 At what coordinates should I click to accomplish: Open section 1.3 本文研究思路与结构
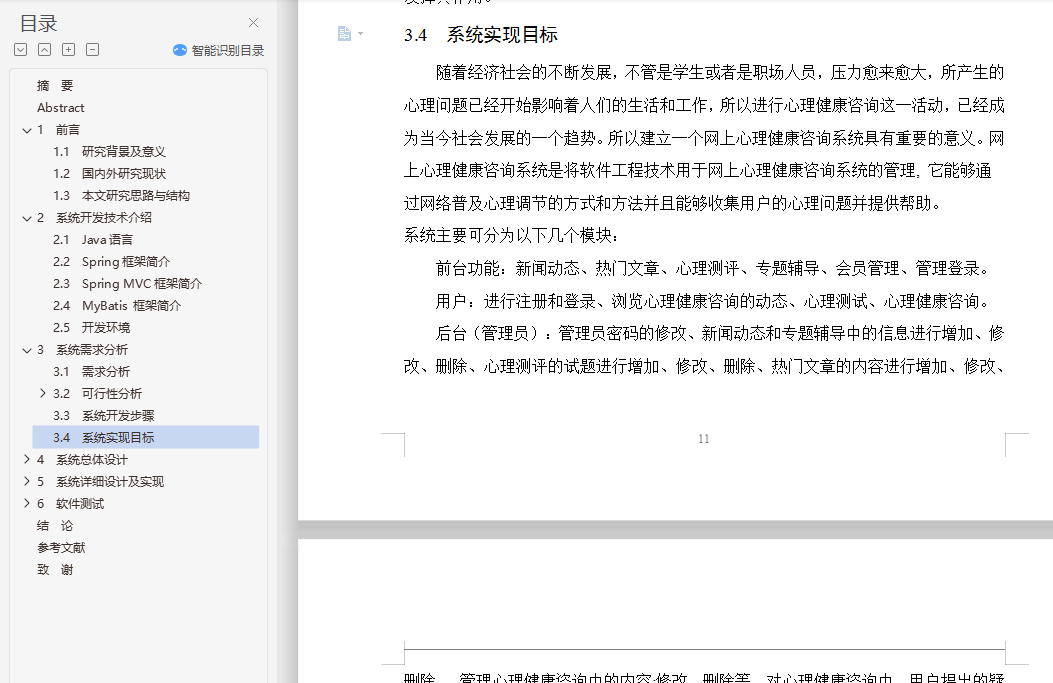pyautogui.click(x=122, y=195)
